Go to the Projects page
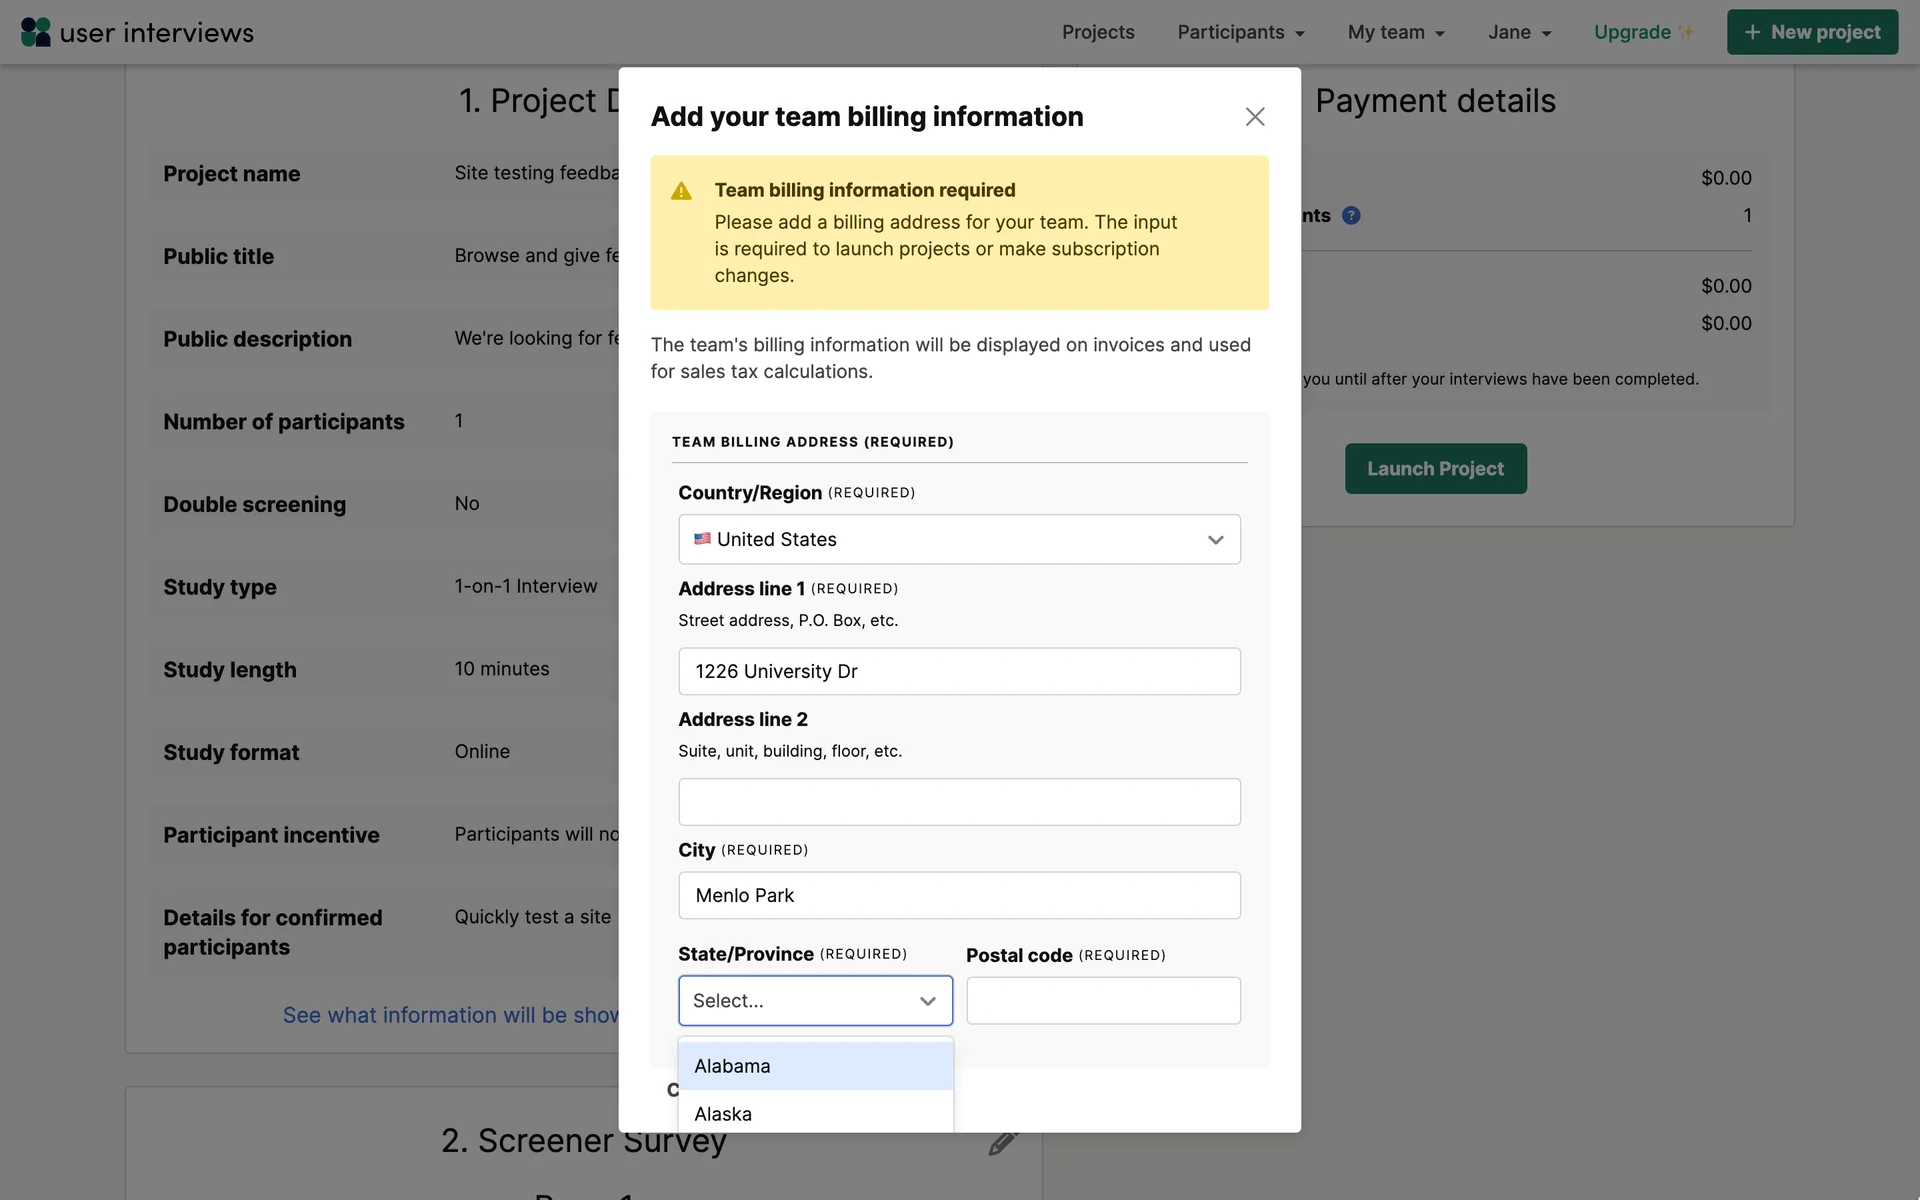The width and height of the screenshot is (1920, 1200). 1098,32
